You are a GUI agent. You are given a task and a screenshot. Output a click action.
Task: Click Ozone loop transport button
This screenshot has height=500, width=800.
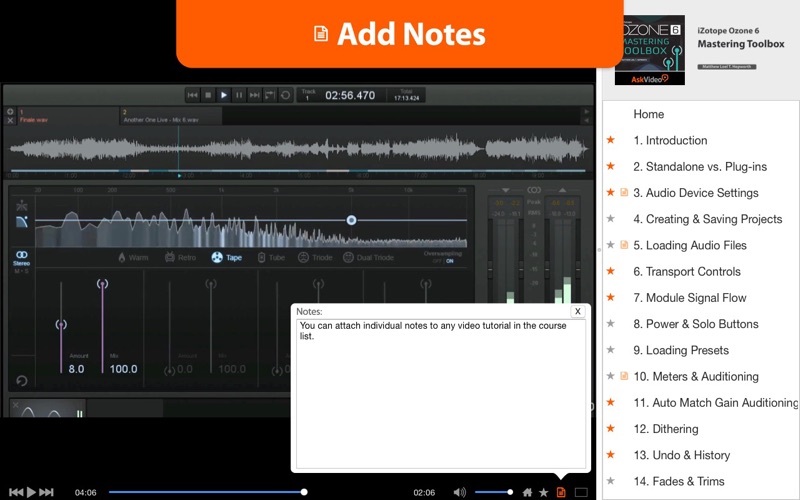285,95
